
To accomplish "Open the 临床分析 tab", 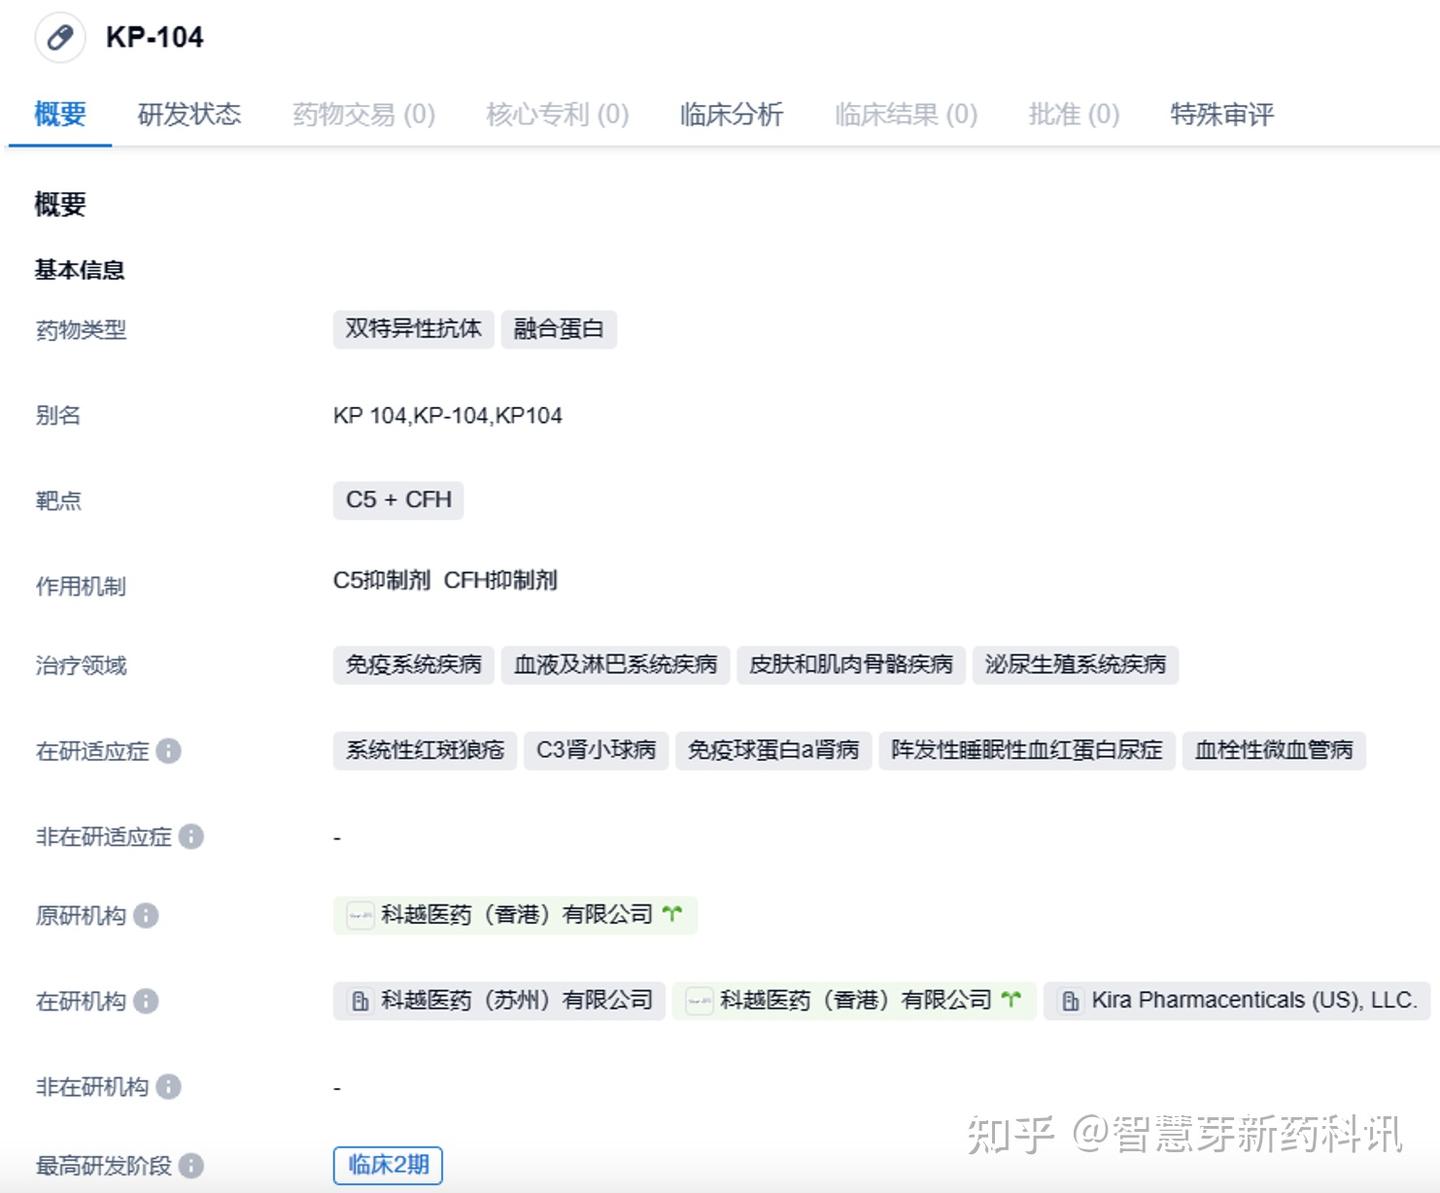I will pos(731,115).
